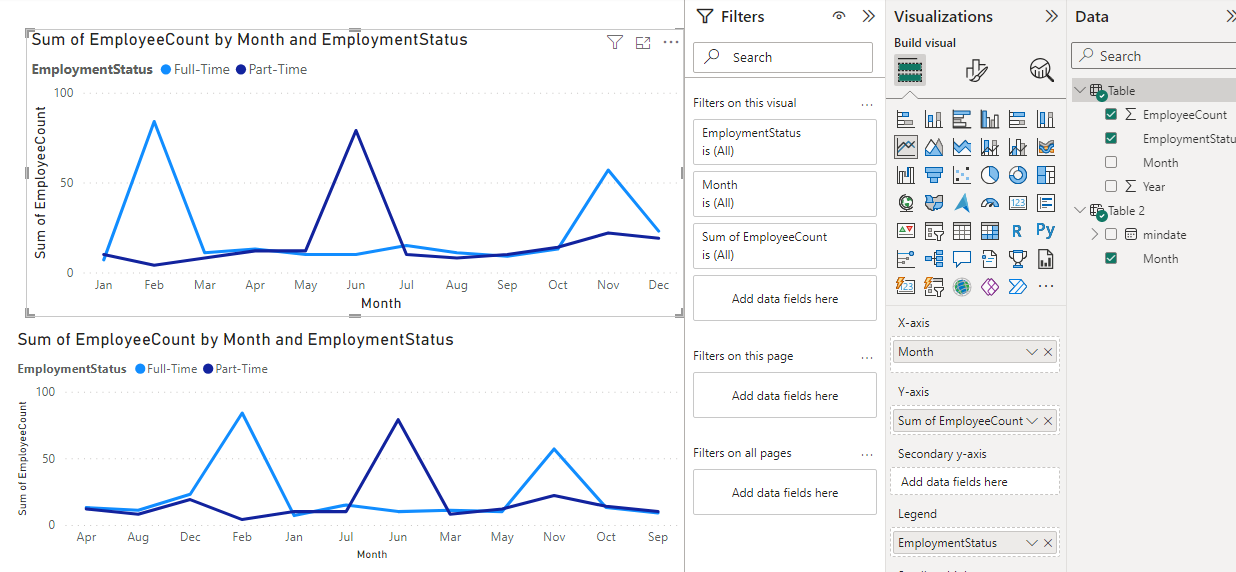
Task: Expand the EmploymentStatus filter card
Action: point(785,142)
